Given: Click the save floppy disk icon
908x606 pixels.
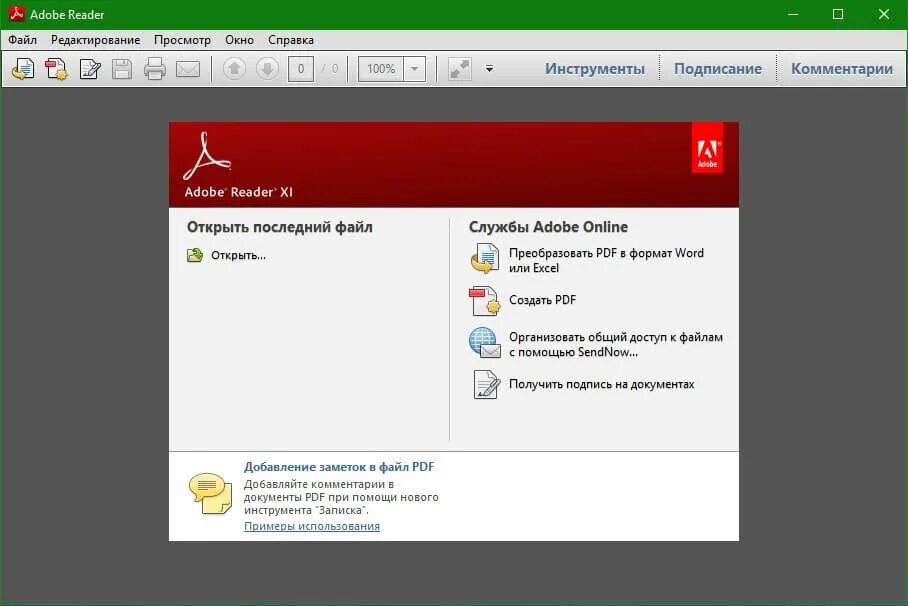Looking at the screenshot, I should coord(122,69).
